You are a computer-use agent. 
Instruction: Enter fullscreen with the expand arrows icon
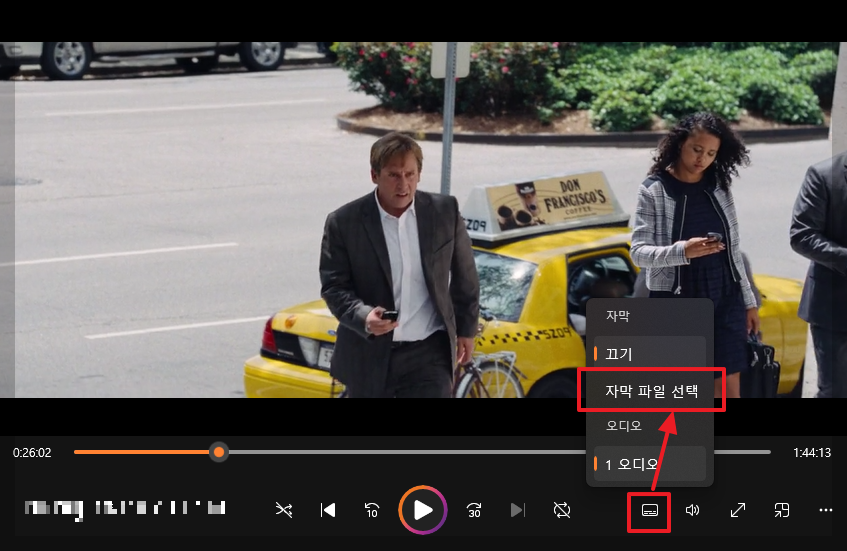click(x=737, y=510)
